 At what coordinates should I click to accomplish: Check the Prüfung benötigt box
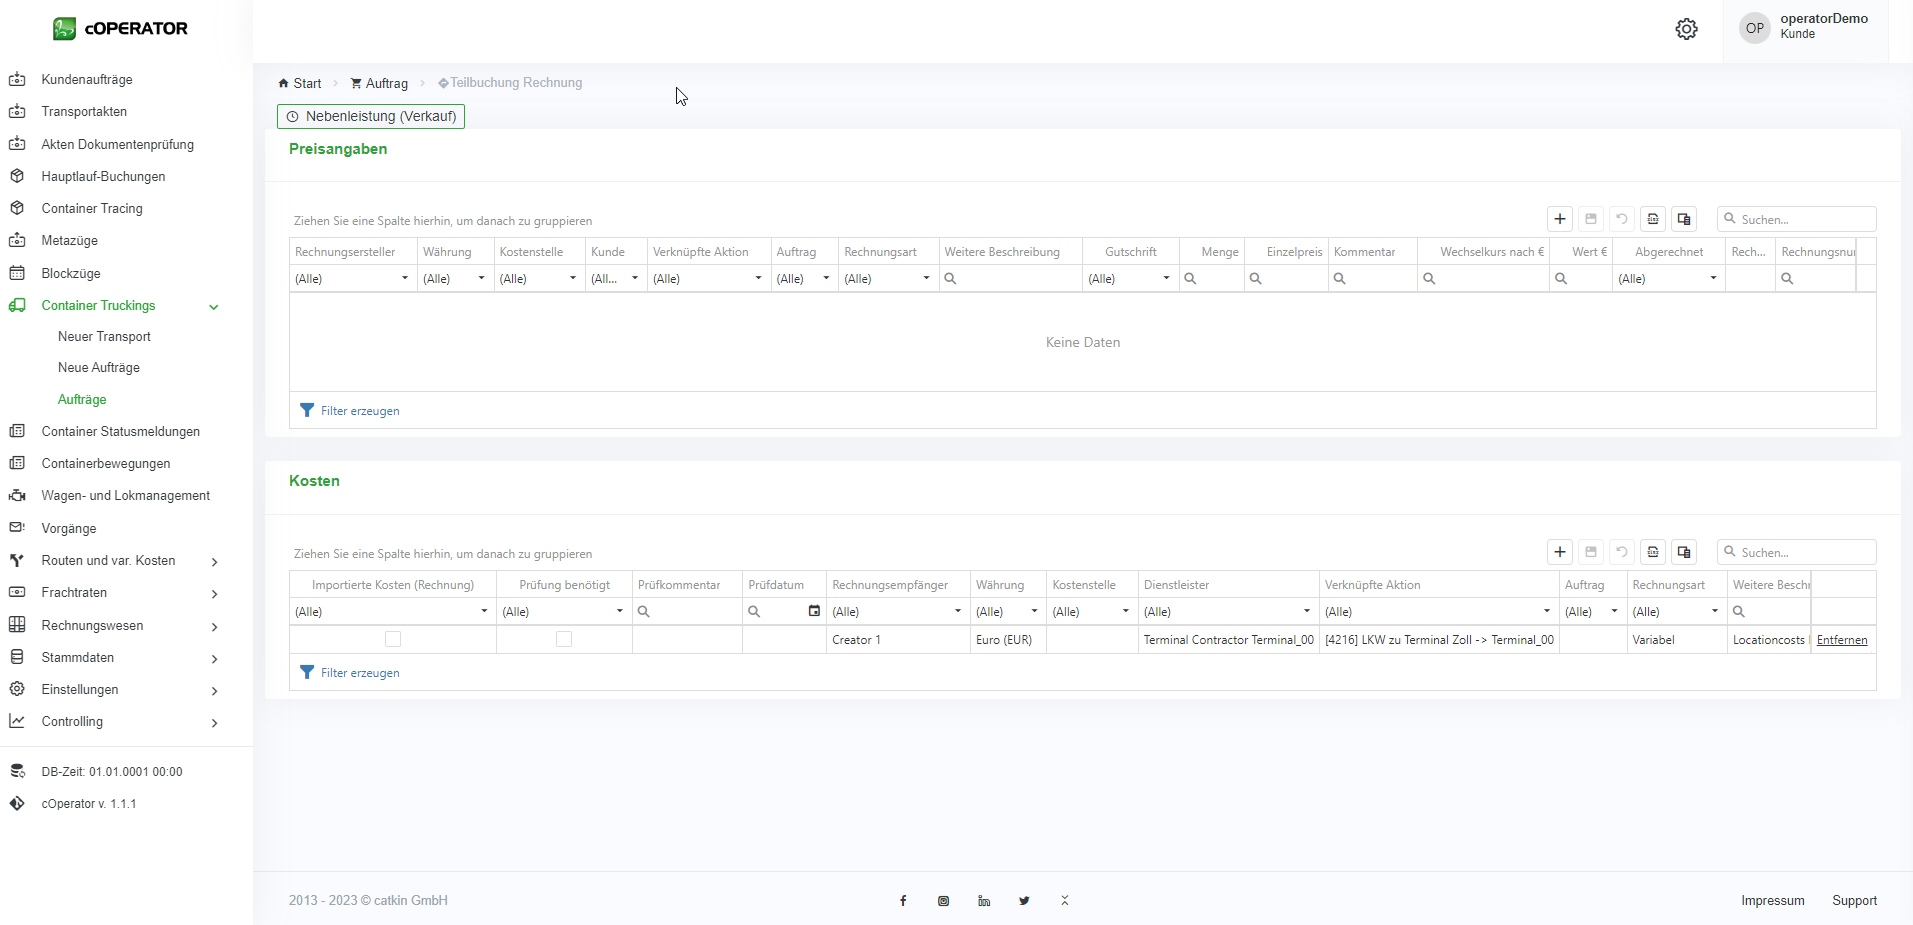[x=564, y=639]
